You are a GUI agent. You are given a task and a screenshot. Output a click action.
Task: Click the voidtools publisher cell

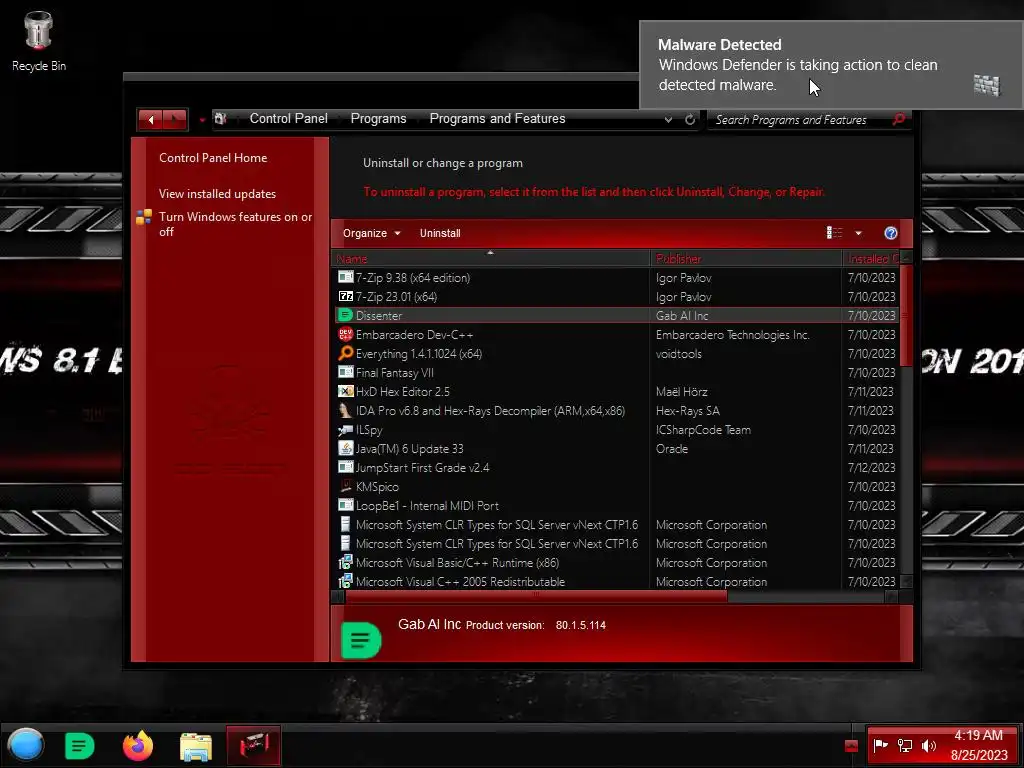pyautogui.click(x=679, y=354)
